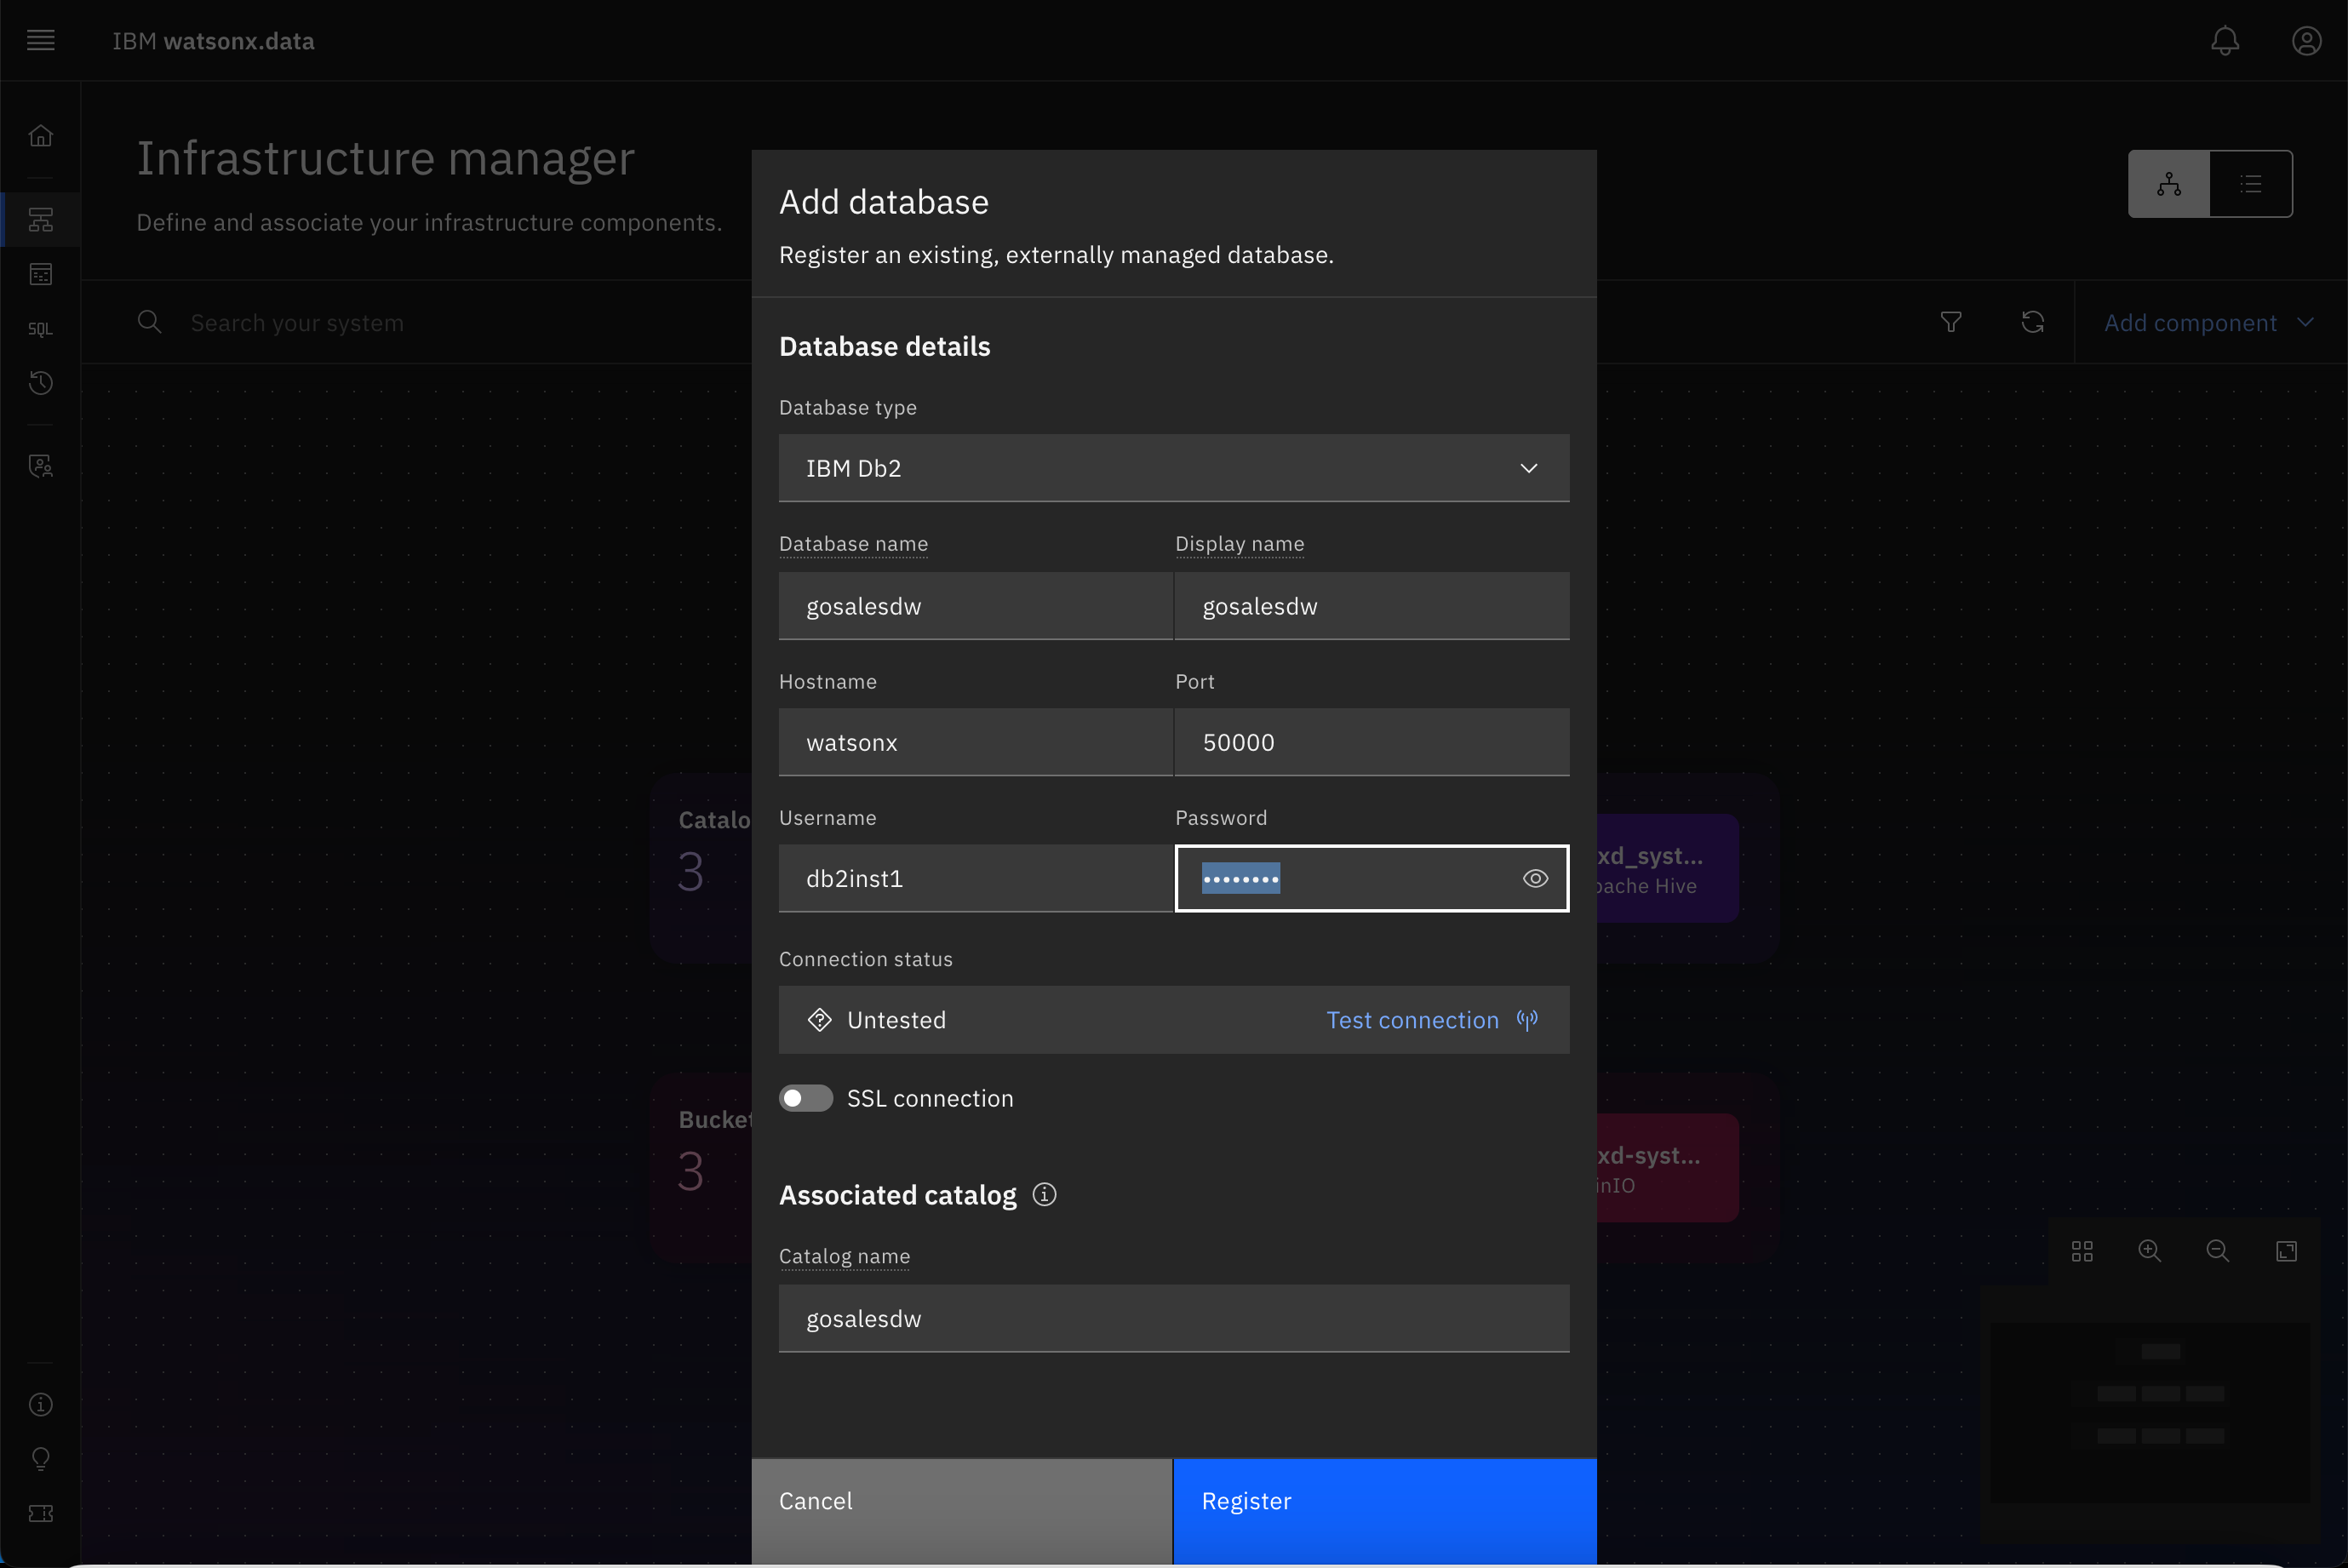Click the Display name label tooltip
This screenshot has width=2348, height=1568.
coord(1239,544)
